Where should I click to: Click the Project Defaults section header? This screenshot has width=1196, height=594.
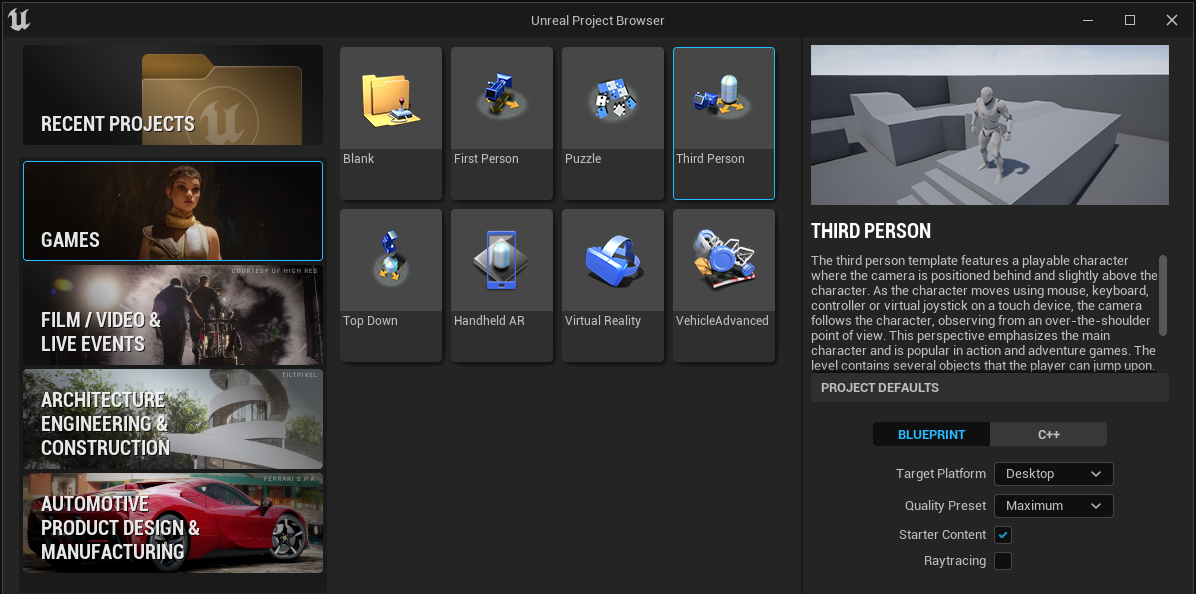coord(989,387)
